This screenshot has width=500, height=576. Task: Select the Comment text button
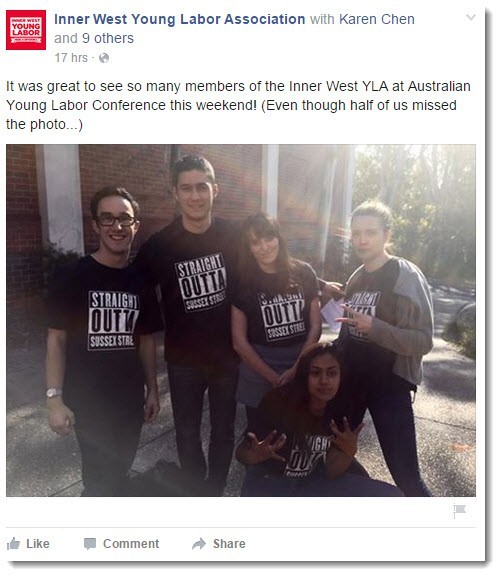point(131,544)
